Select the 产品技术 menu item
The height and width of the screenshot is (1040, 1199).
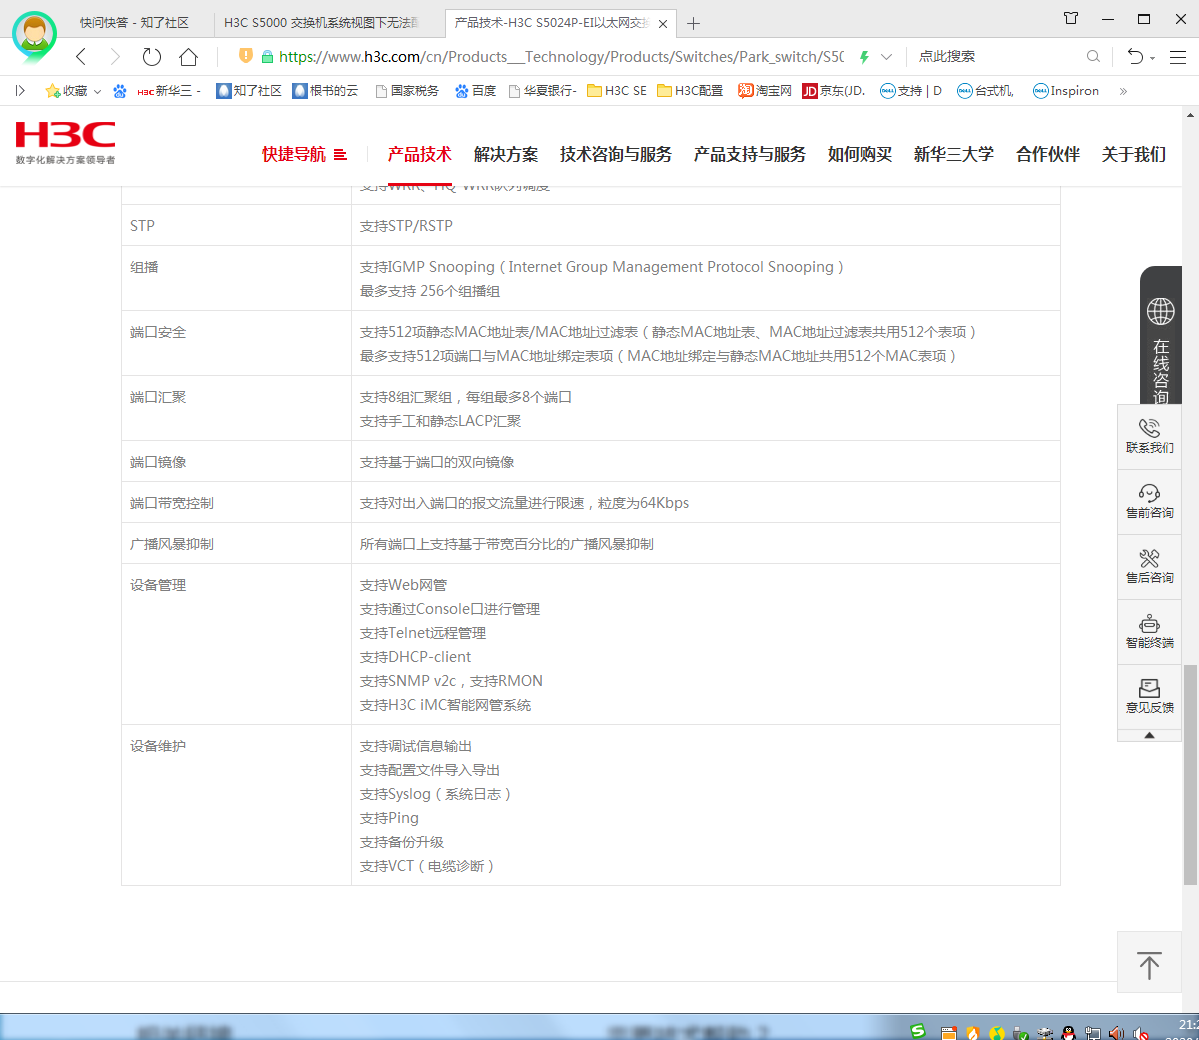tap(420, 154)
